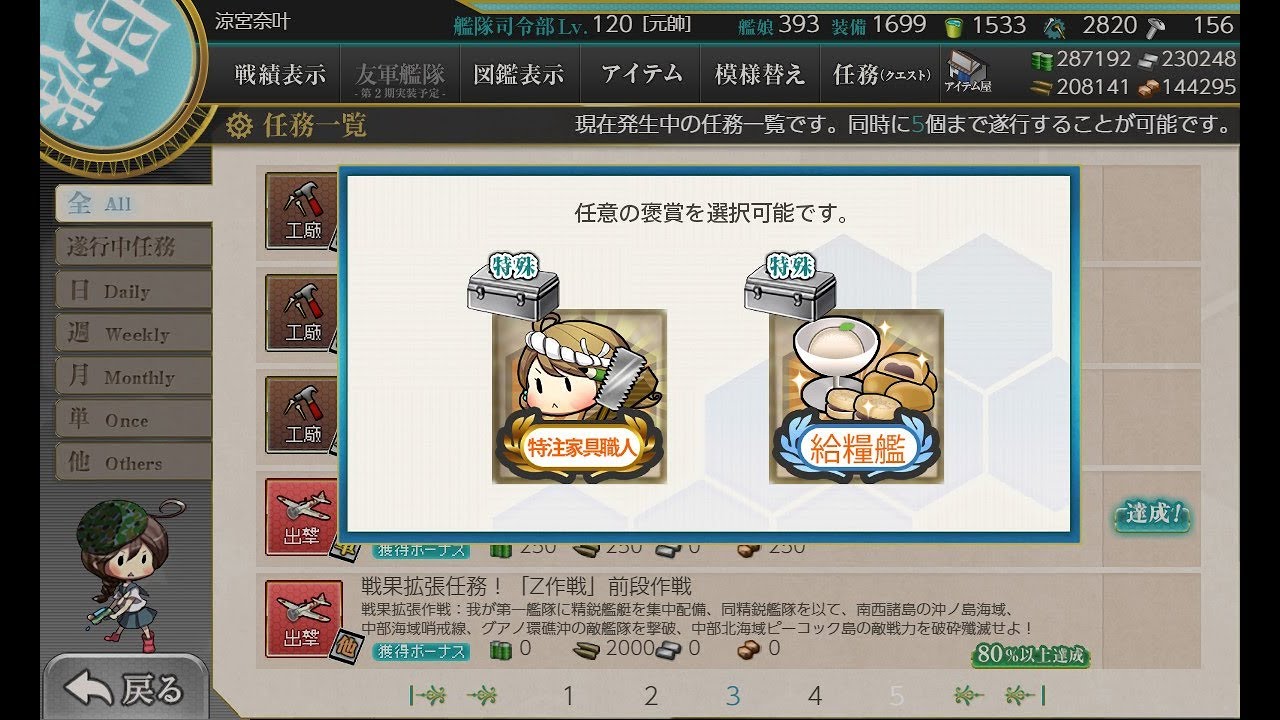The image size is (1280, 720).
Task: Show only 遂行中任務 quests
Action: pyautogui.click(x=132, y=247)
